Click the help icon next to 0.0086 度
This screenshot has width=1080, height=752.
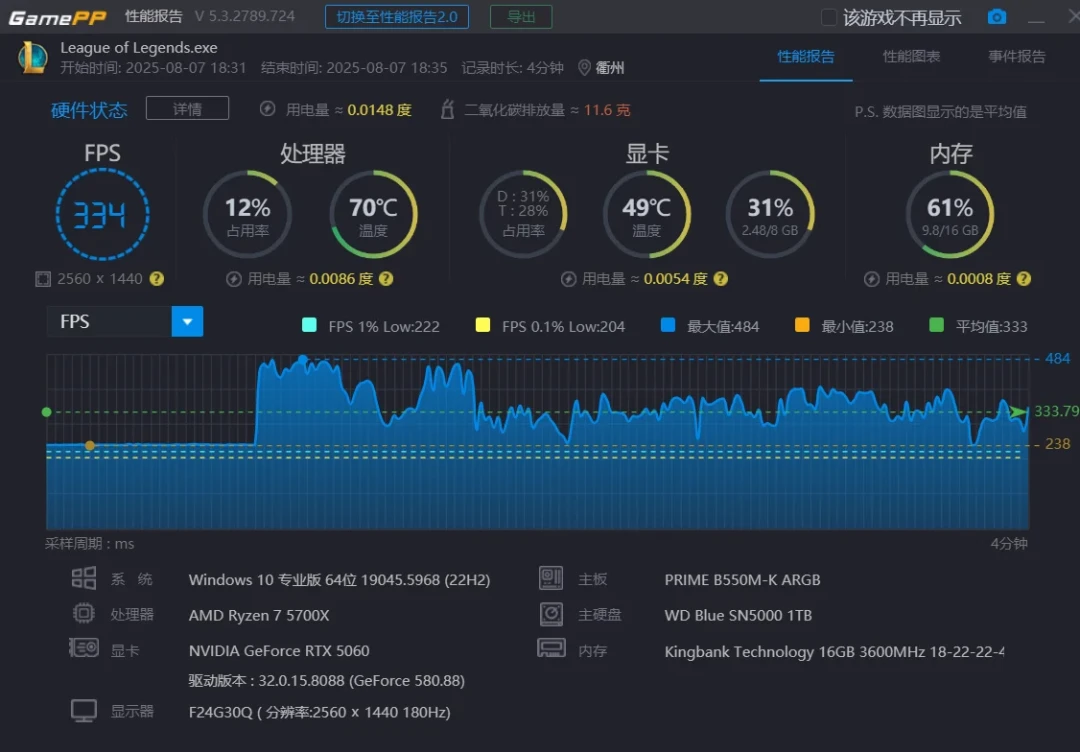386,278
